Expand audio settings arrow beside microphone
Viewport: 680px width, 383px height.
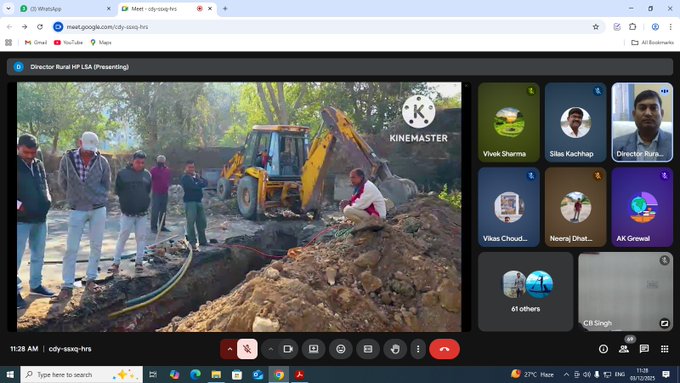(229, 349)
